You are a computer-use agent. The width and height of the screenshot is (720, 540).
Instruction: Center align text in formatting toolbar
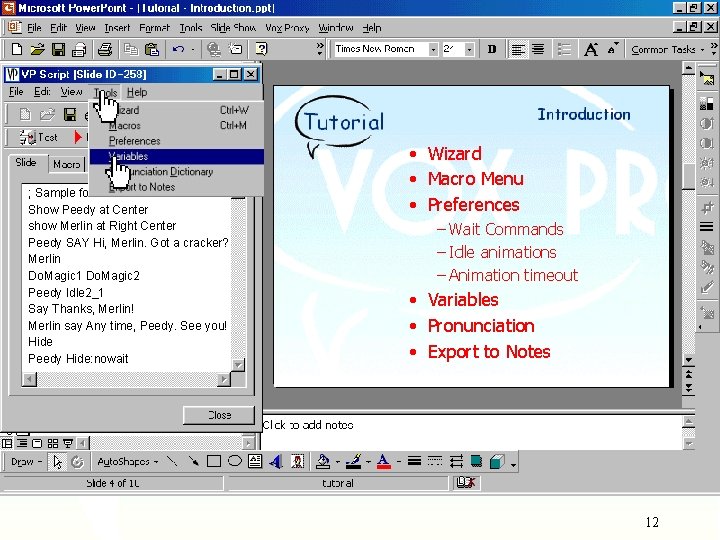click(538, 49)
